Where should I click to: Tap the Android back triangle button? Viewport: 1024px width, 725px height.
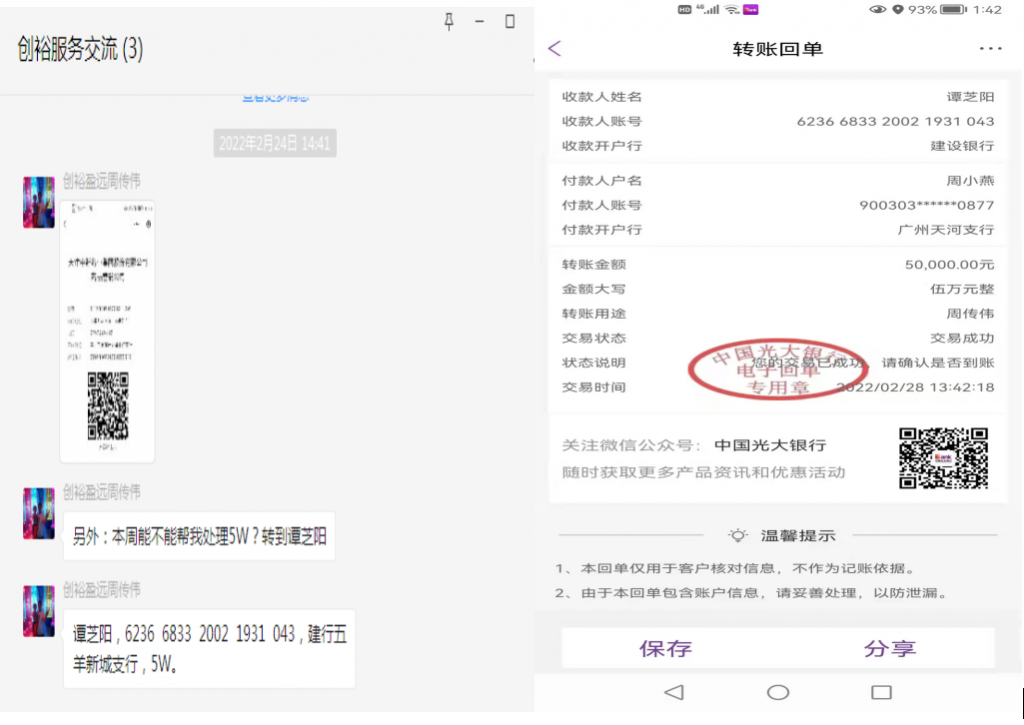click(674, 692)
